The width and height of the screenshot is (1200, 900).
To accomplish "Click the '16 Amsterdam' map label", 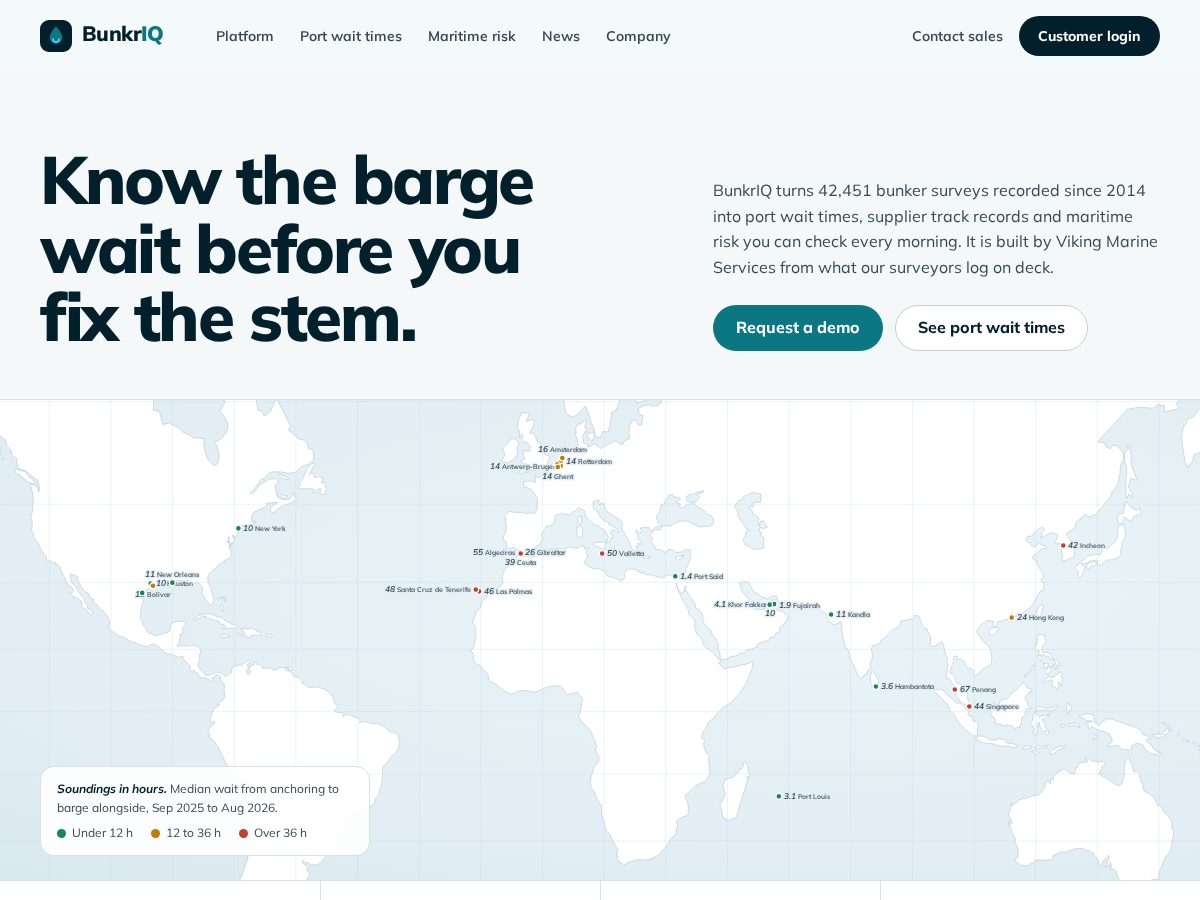I will point(563,449).
